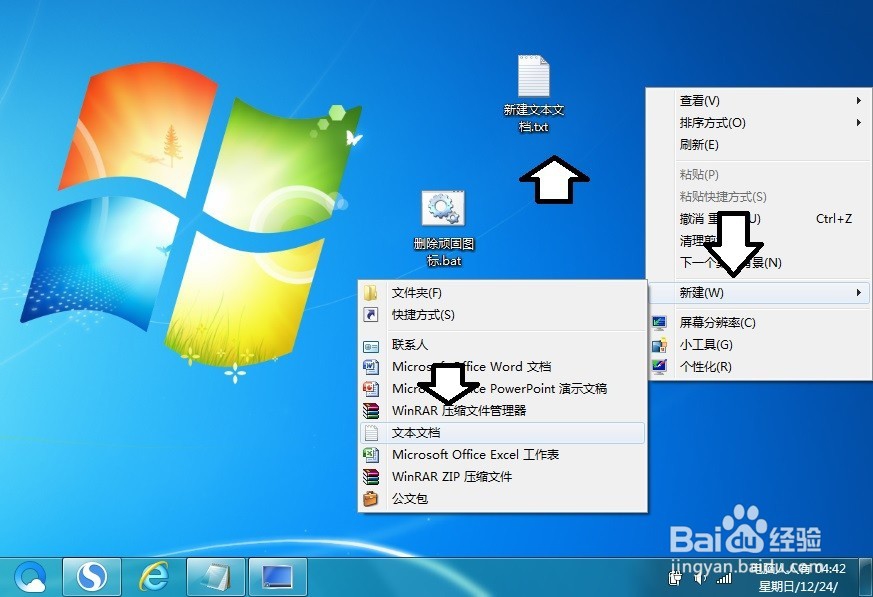Click the power plug tray icon

tap(675, 578)
